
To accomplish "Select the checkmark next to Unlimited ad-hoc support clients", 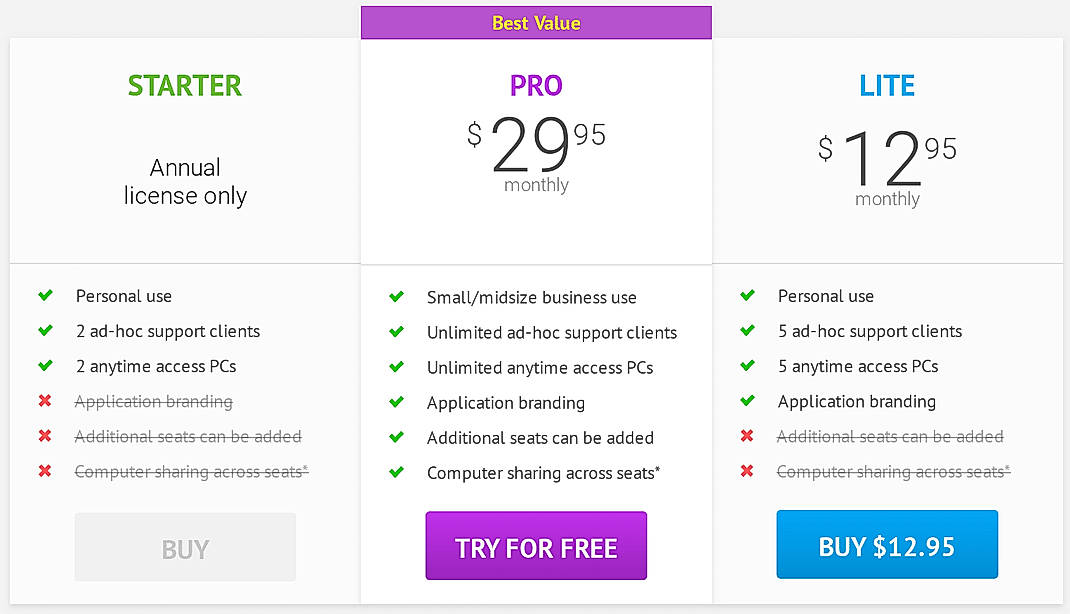I will click(396, 331).
